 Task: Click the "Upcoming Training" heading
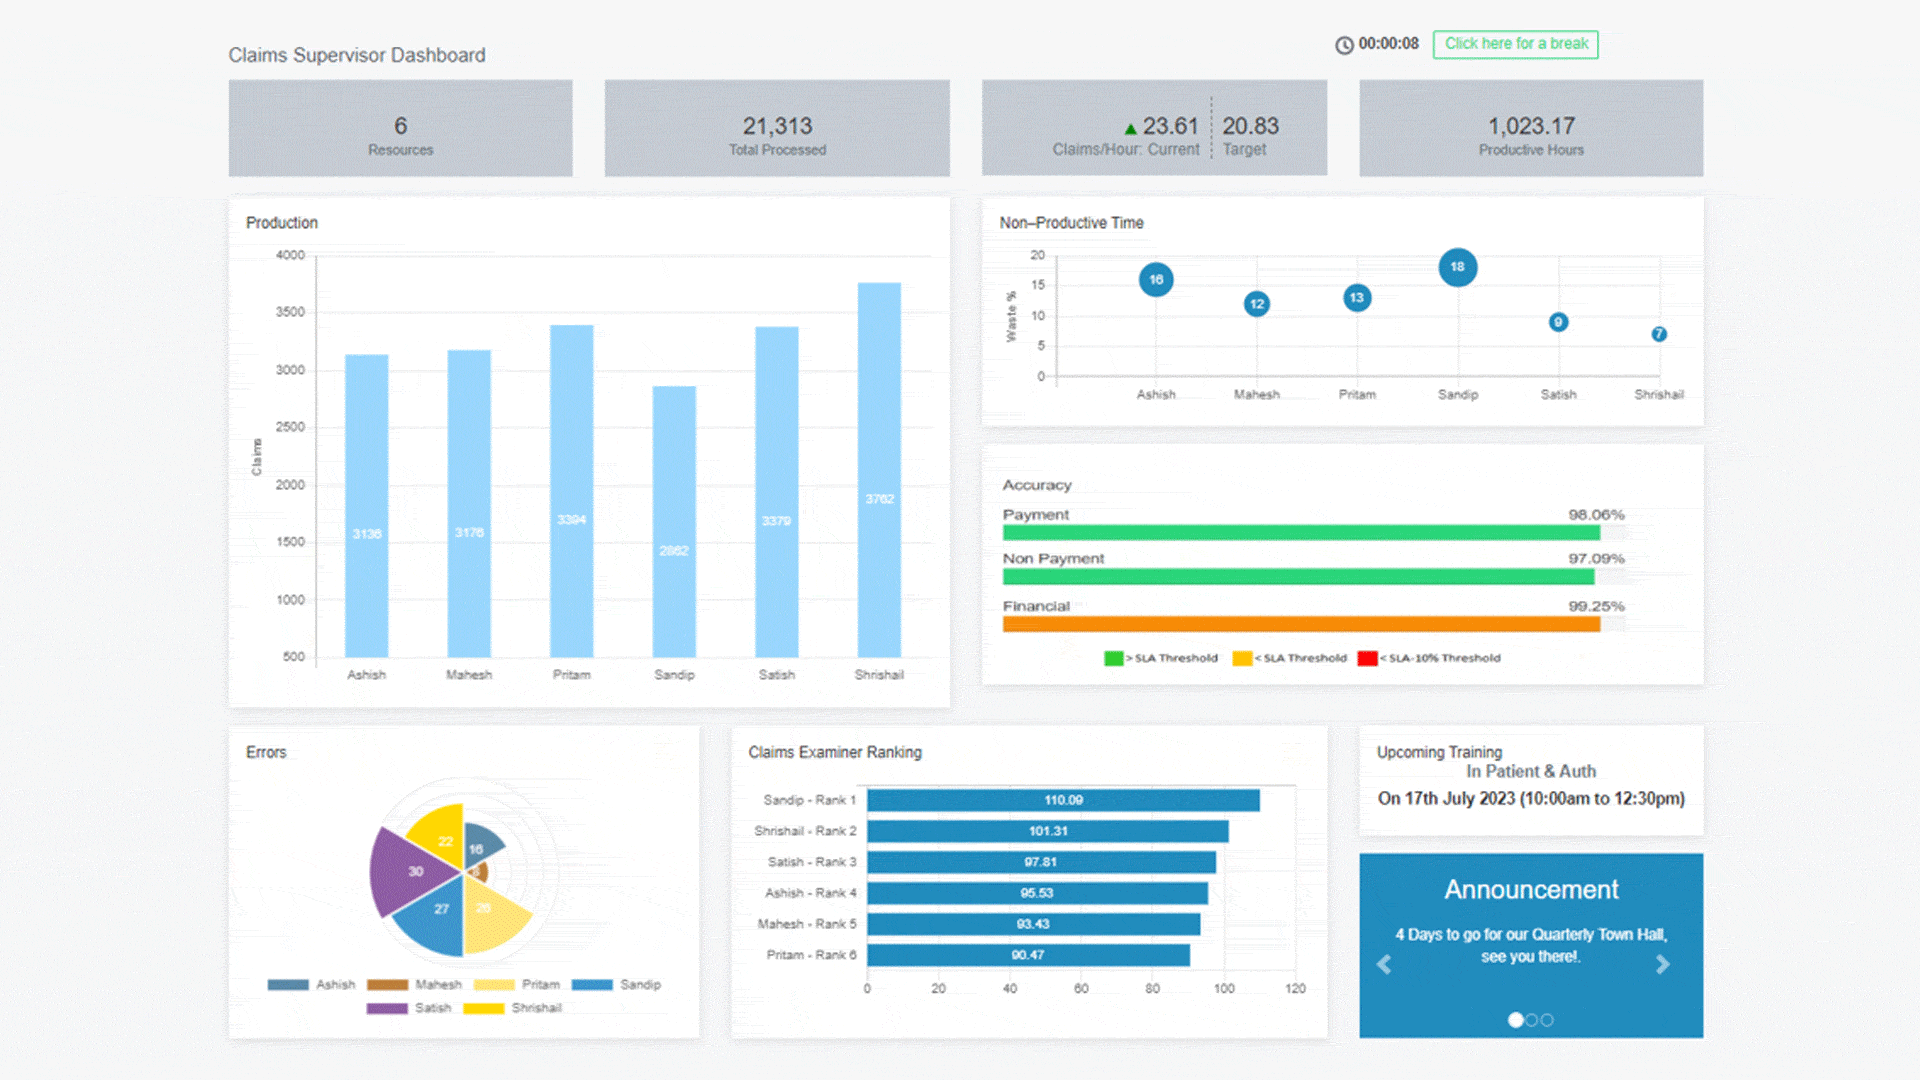(x=1439, y=752)
